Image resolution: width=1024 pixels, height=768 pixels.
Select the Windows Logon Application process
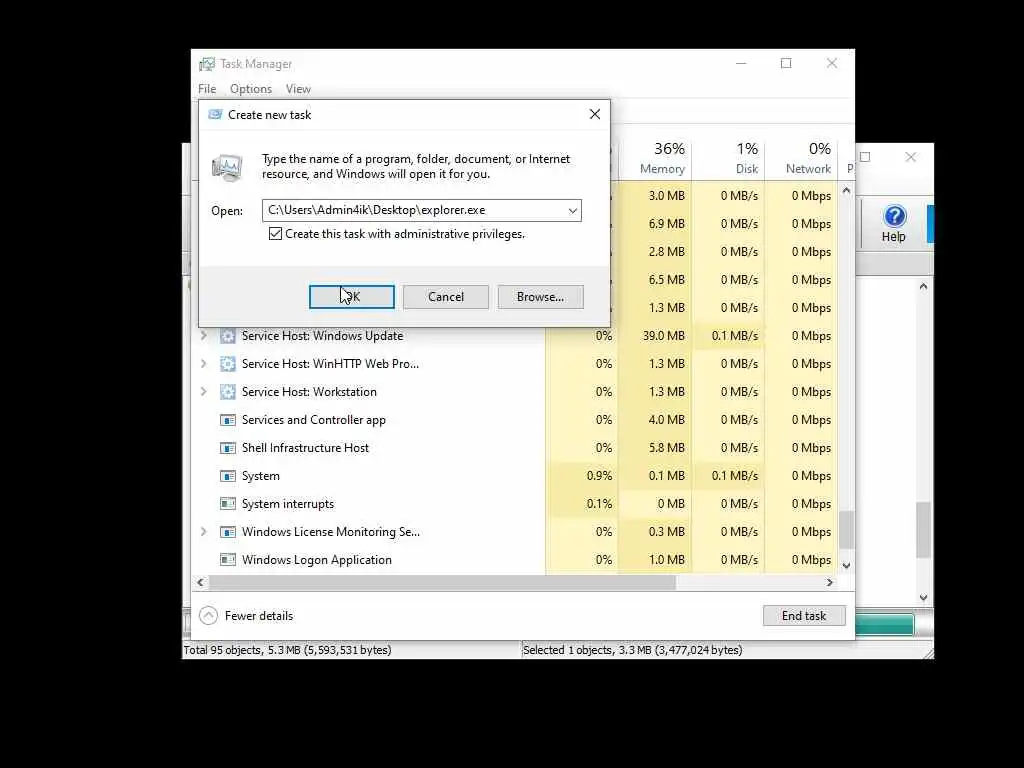(317, 560)
